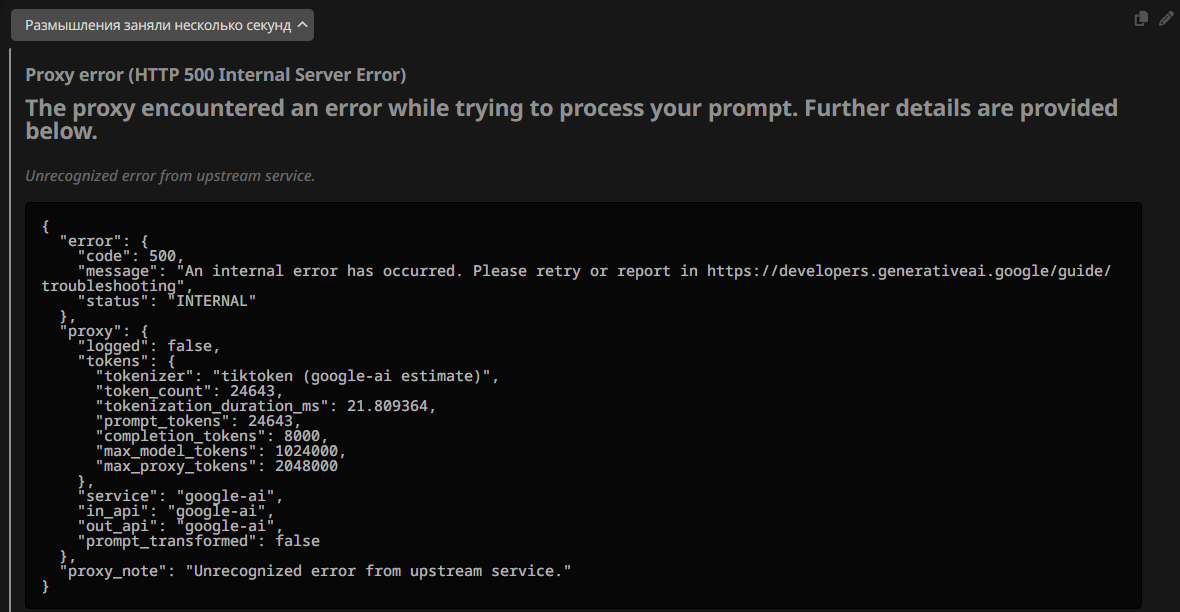Image resolution: width=1180 pixels, height=612 pixels.
Task: Click the "Proxy error (HTTP 500 Internal Server Error)" heading
Action: [x=216, y=75]
